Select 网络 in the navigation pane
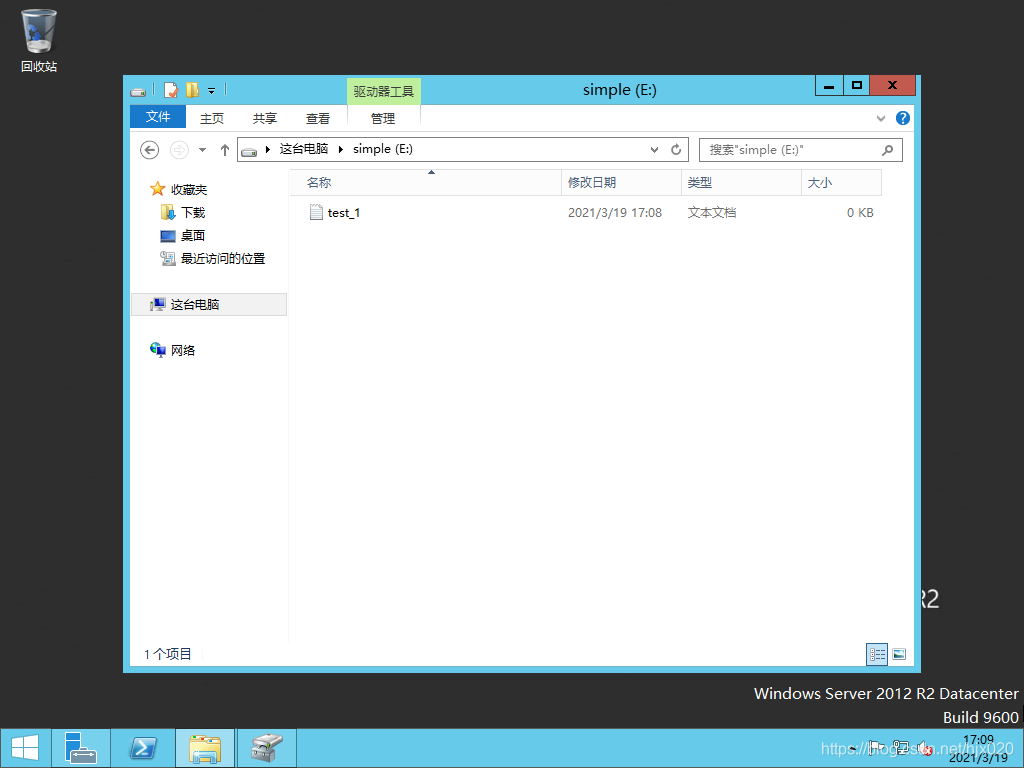Image resolution: width=1024 pixels, height=768 pixels. click(x=183, y=351)
